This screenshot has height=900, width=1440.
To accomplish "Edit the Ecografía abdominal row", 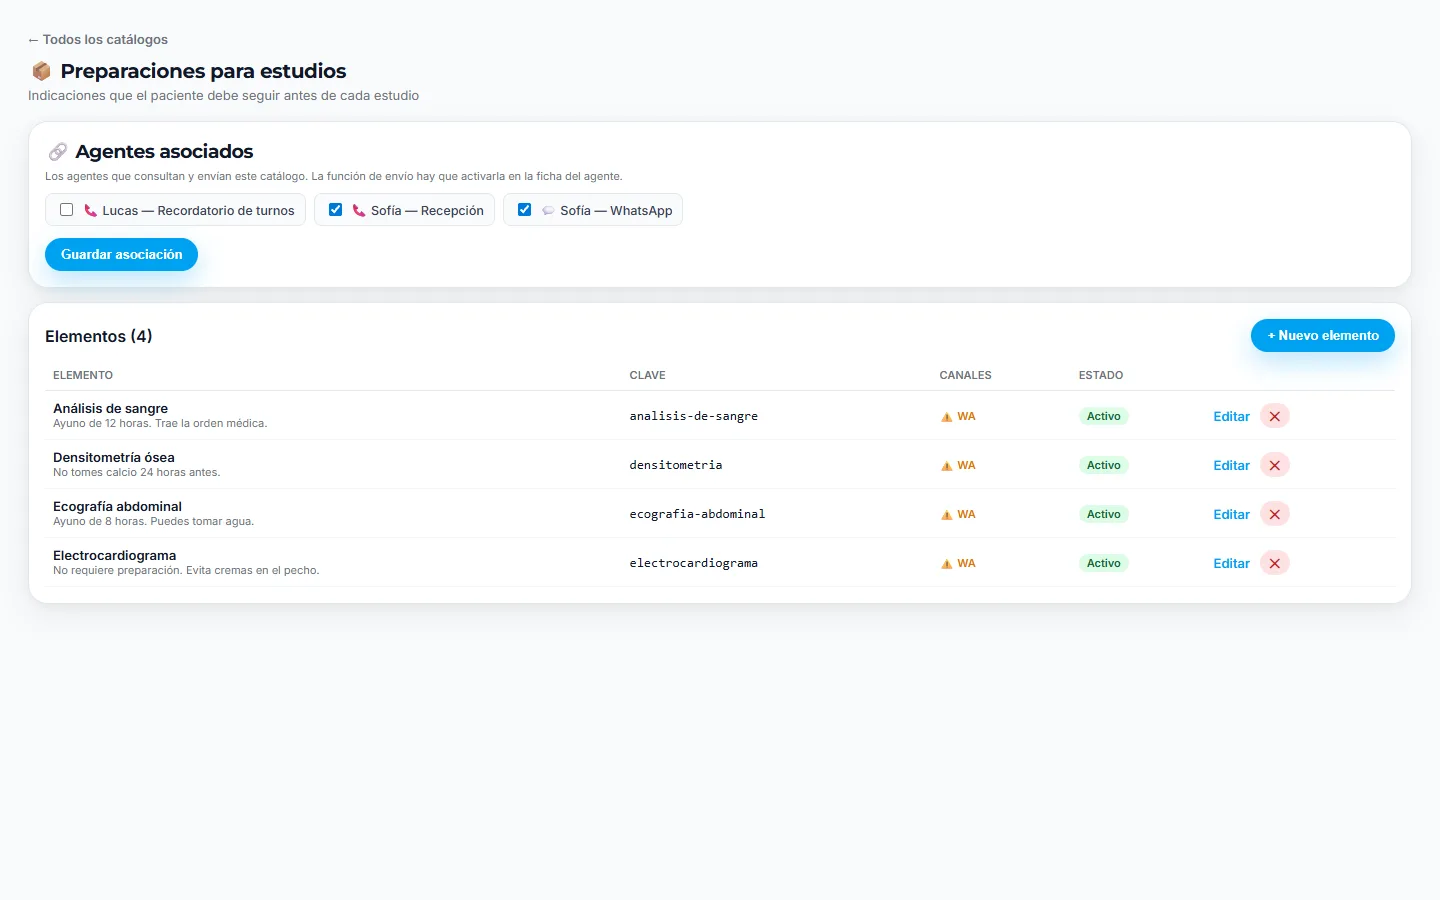I will click(x=1231, y=514).
